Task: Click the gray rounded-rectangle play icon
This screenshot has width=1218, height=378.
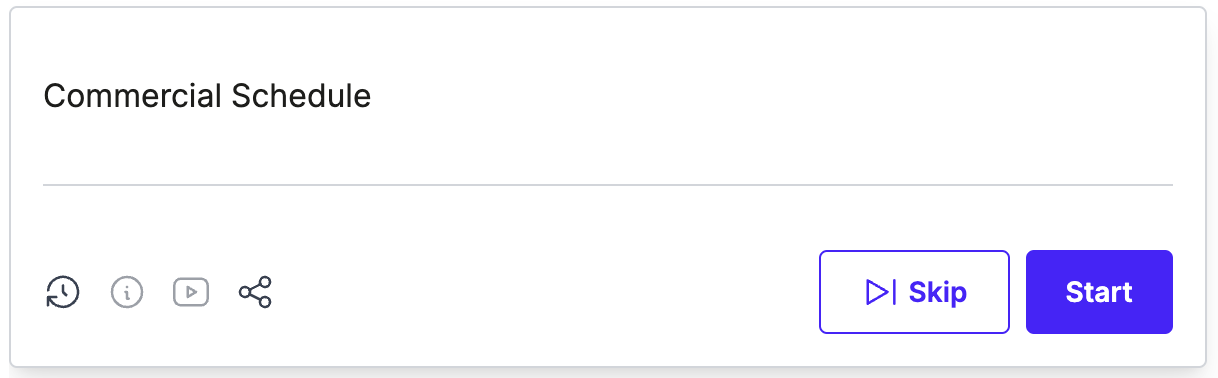Action: point(191,292)
